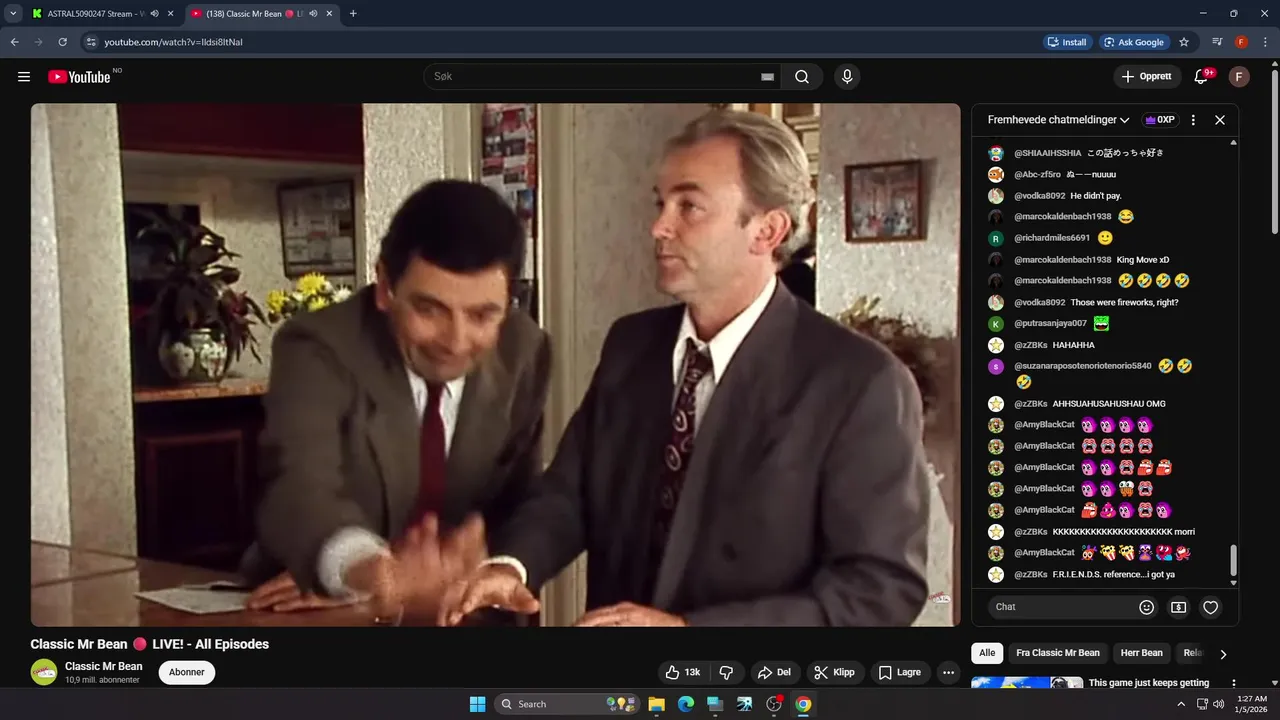The image size is (1280, 720).
Task: Open Windows Start menu
Action: coord(477,704)
